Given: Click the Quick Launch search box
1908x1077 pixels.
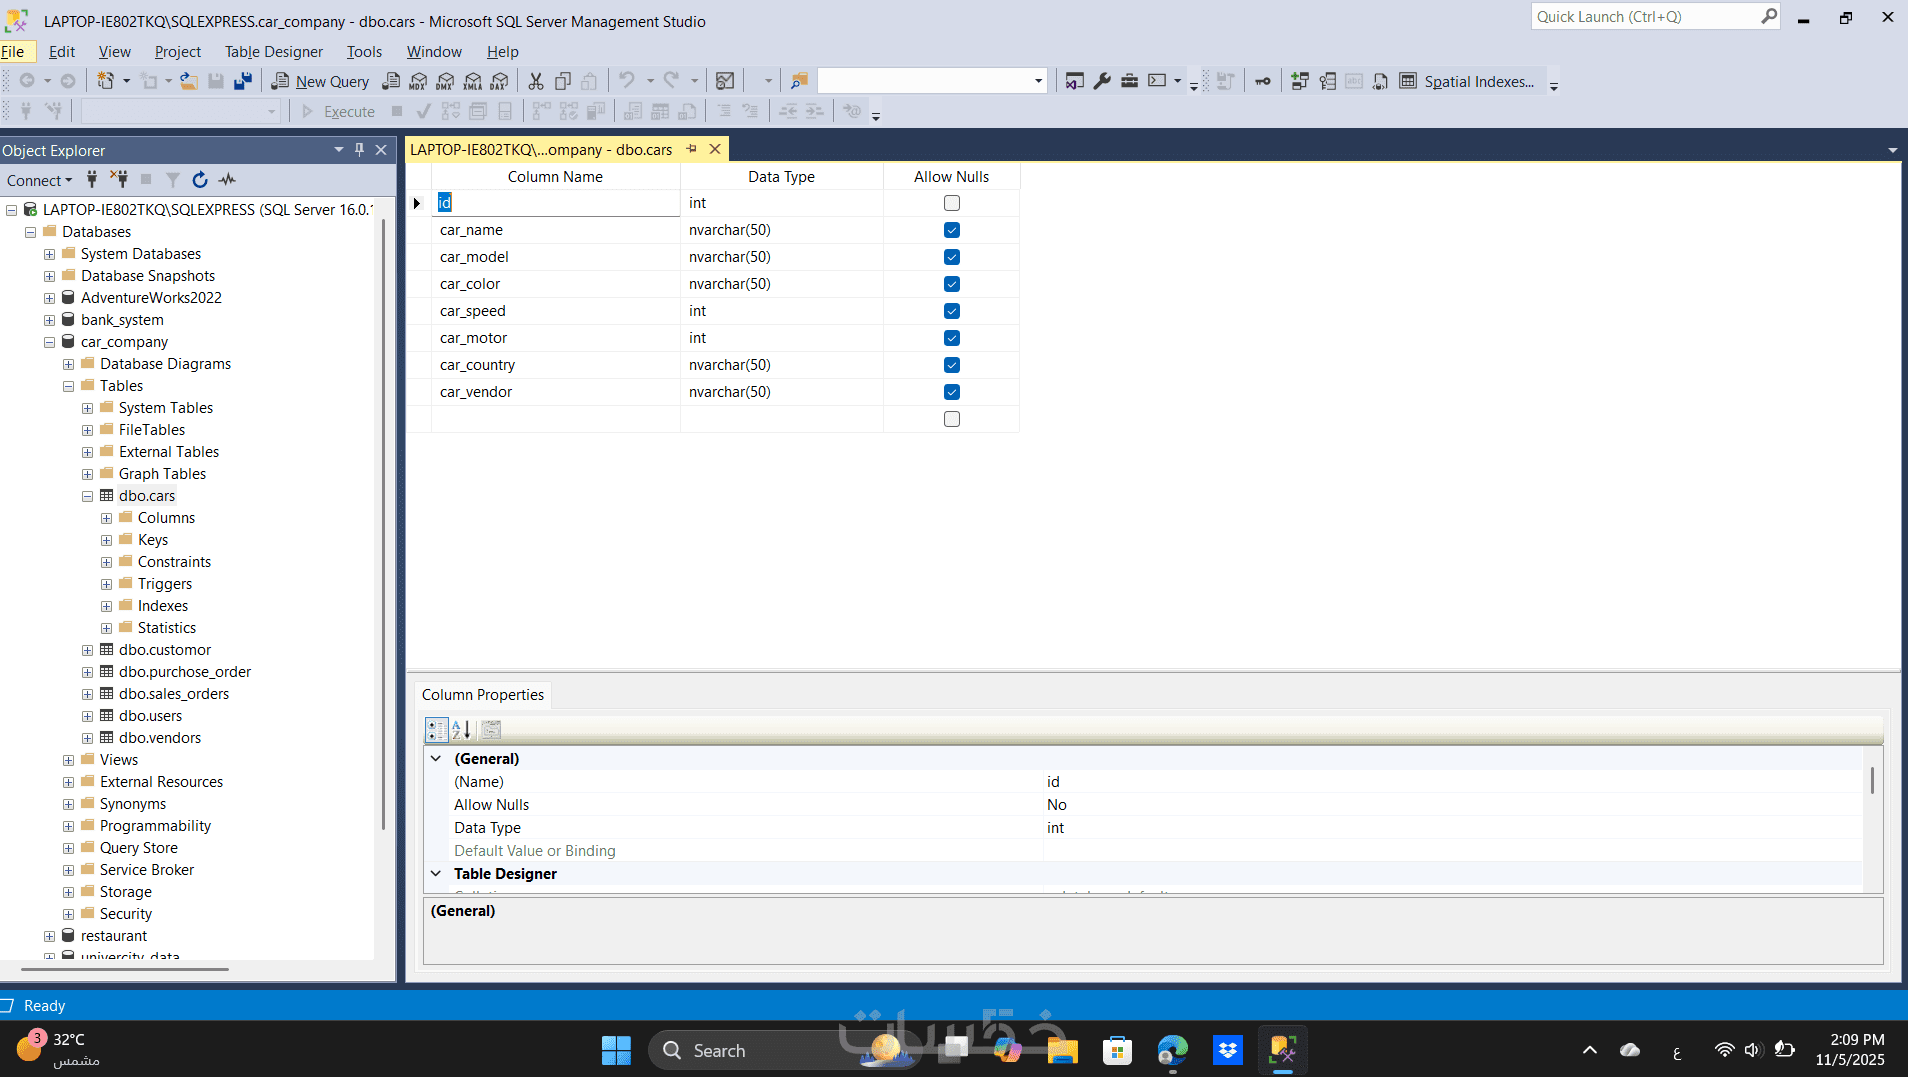Looking at the screenshot, I should tap(1655, 17).
